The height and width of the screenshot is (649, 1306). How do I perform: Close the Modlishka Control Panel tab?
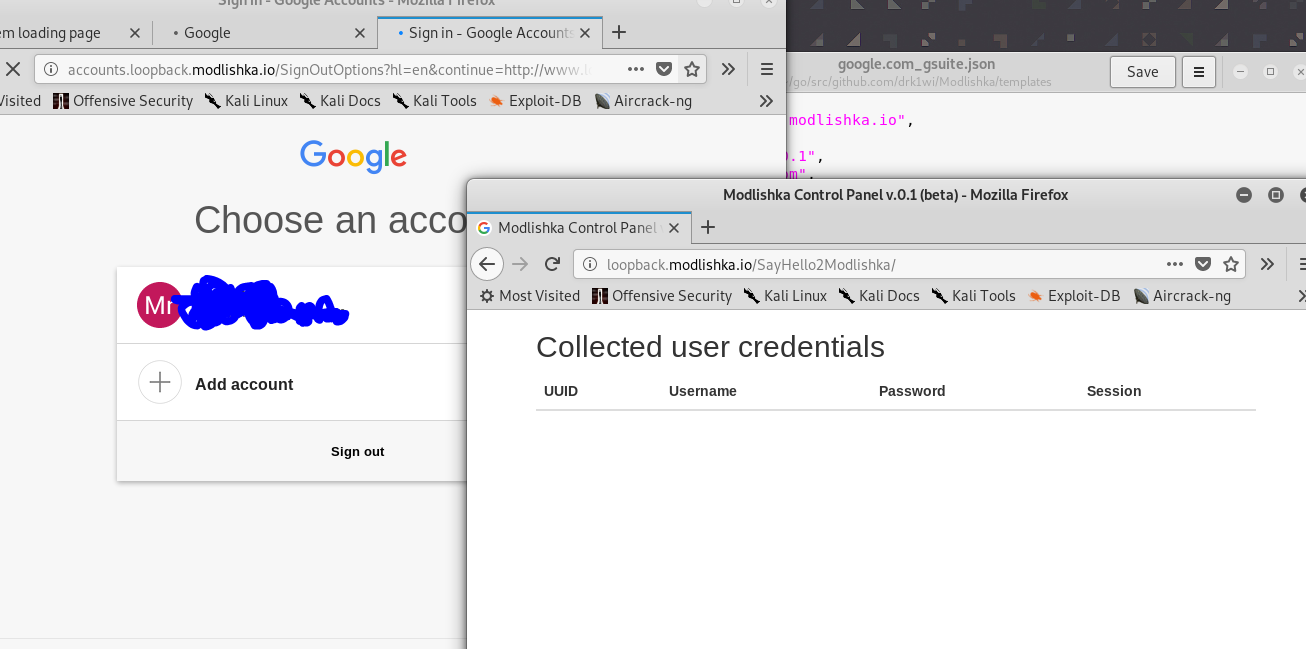674,227
